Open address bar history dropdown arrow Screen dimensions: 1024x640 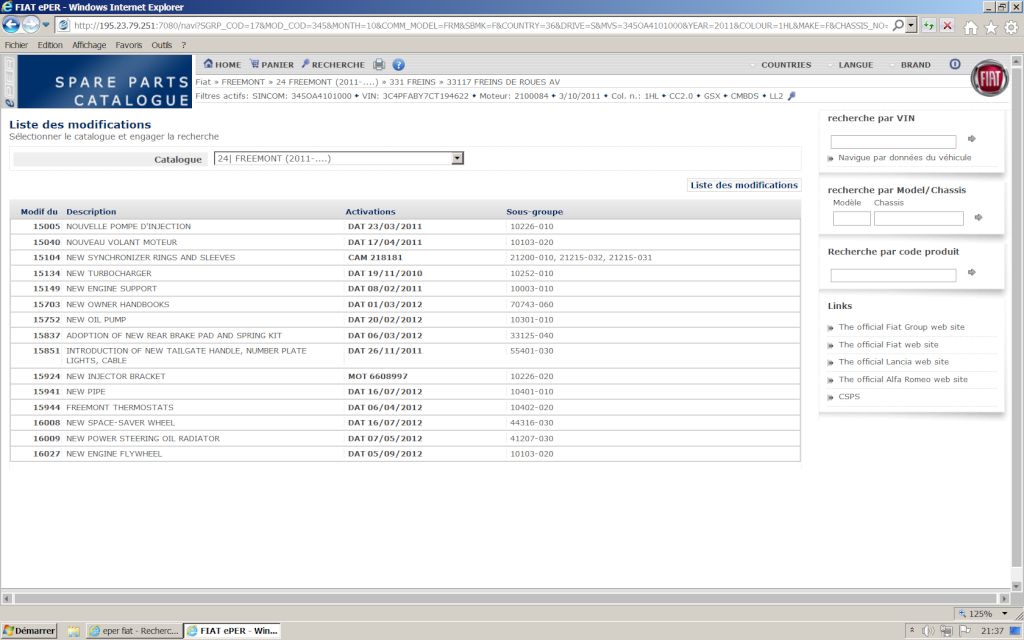point(911,25)
